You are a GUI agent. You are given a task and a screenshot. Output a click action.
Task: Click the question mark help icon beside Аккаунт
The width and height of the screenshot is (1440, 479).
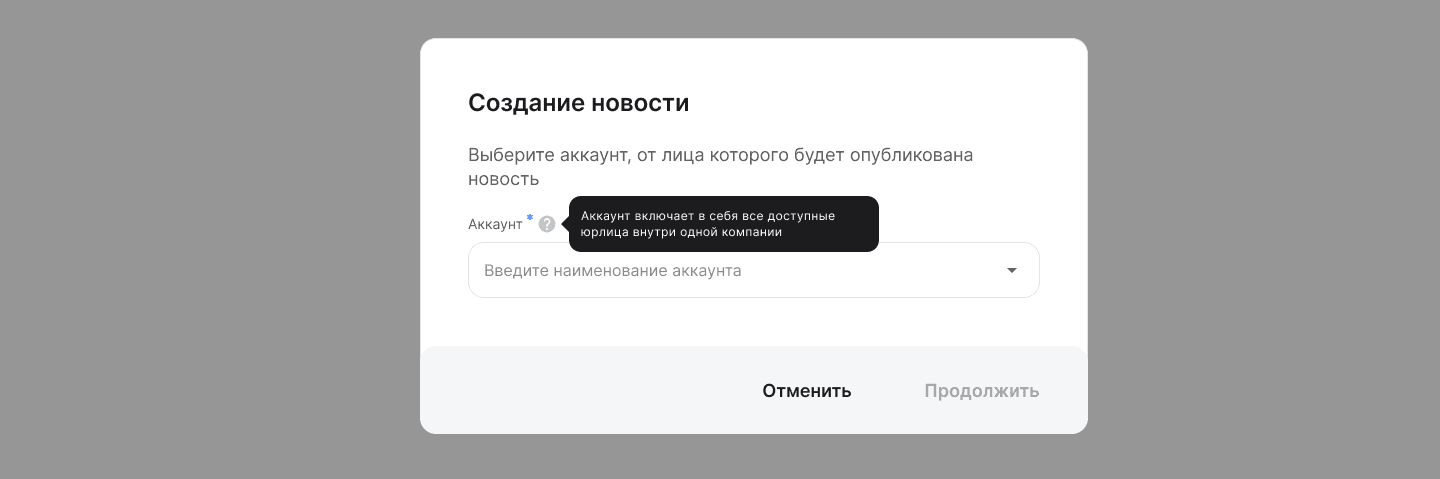[x=546, y=224]
